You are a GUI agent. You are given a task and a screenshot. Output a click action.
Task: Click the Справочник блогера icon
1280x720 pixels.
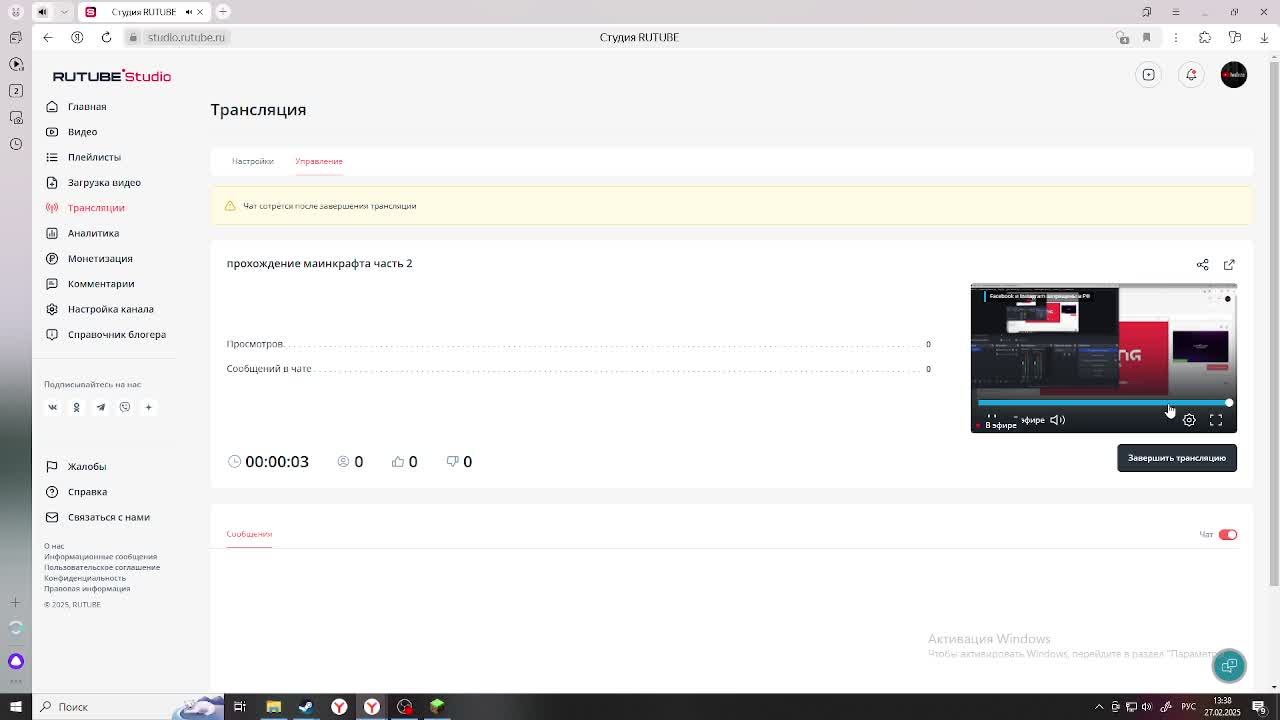(x=52, y=334)
